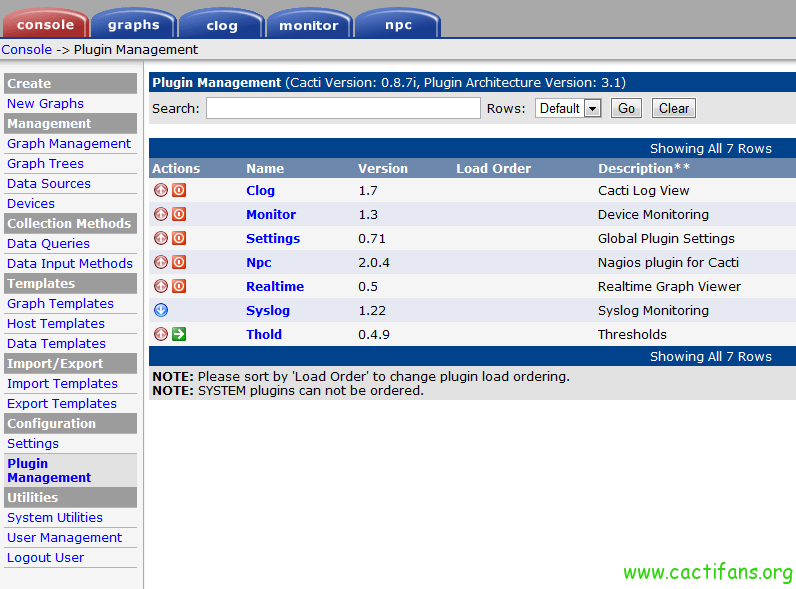This screenshot has width=796, height=589.
Task: Click the 'Realtime Graph Viewer' description
Action: (x=669, y=287)
